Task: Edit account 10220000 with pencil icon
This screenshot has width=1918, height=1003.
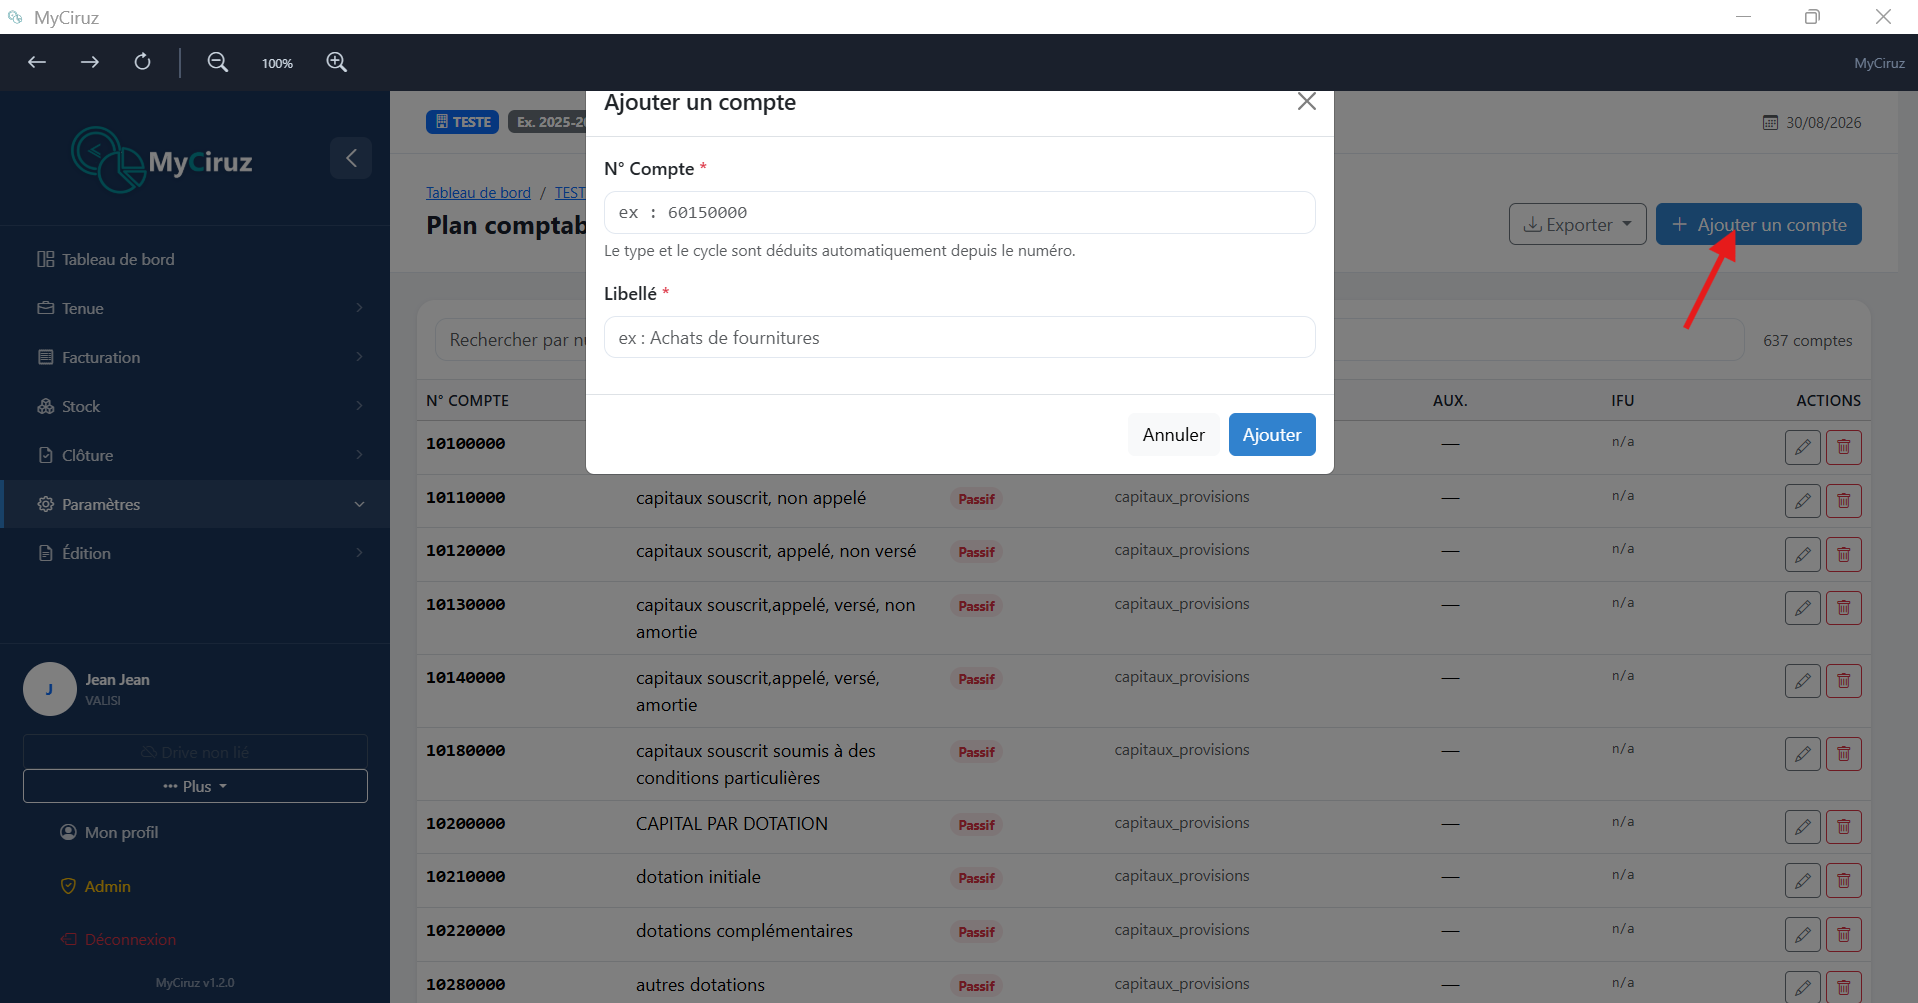Action: [1802, 934]
